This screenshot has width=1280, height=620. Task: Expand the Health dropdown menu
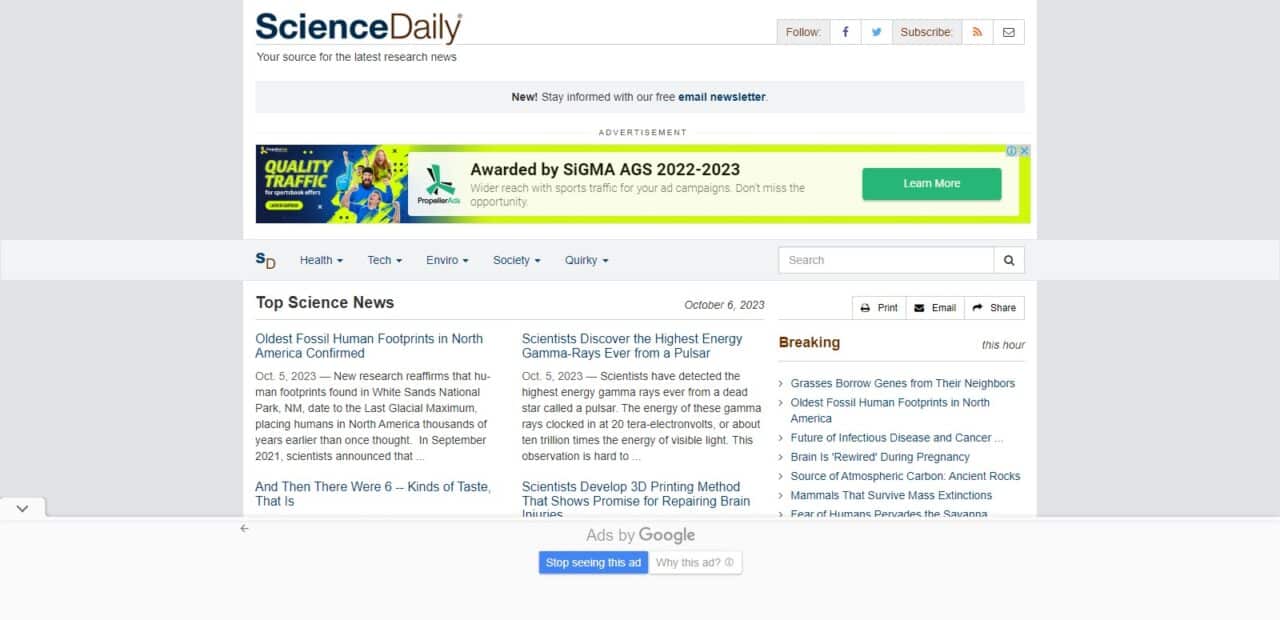321,260
